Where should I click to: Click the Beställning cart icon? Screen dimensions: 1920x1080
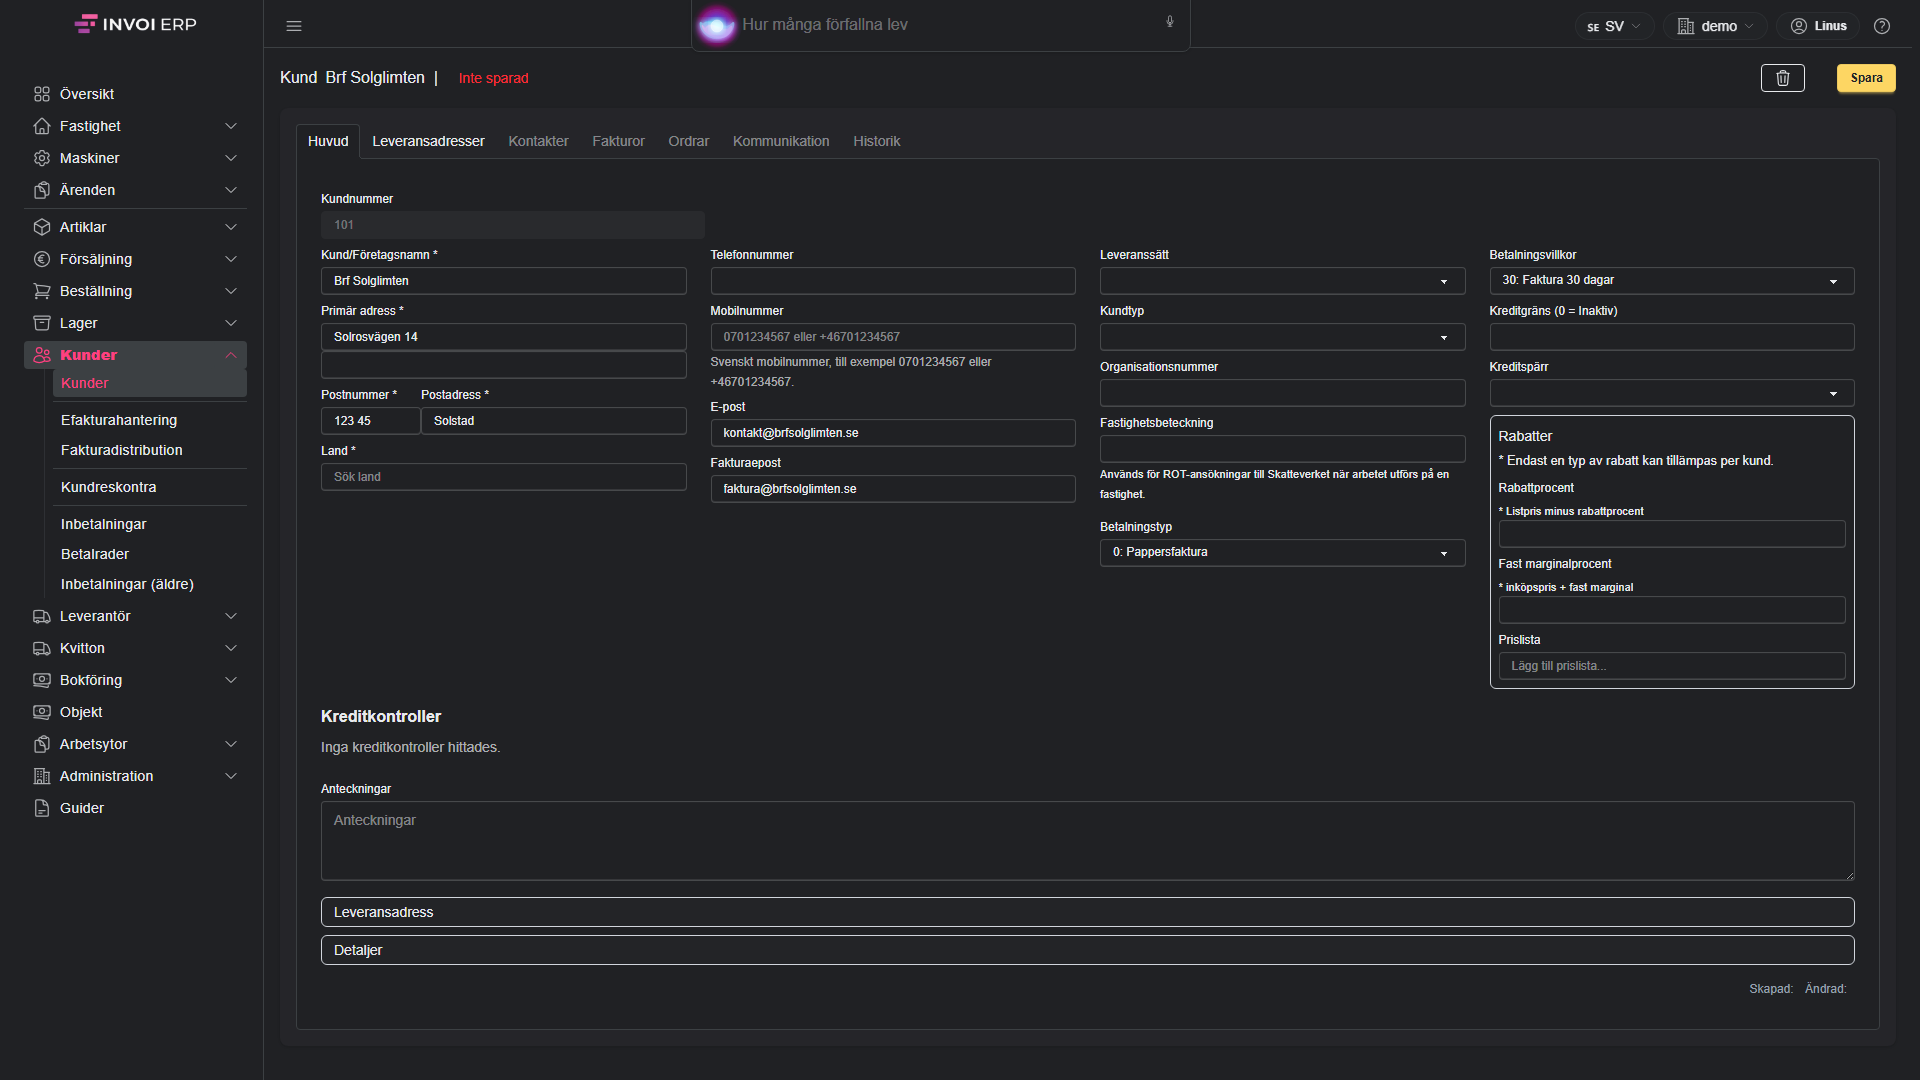42,291
